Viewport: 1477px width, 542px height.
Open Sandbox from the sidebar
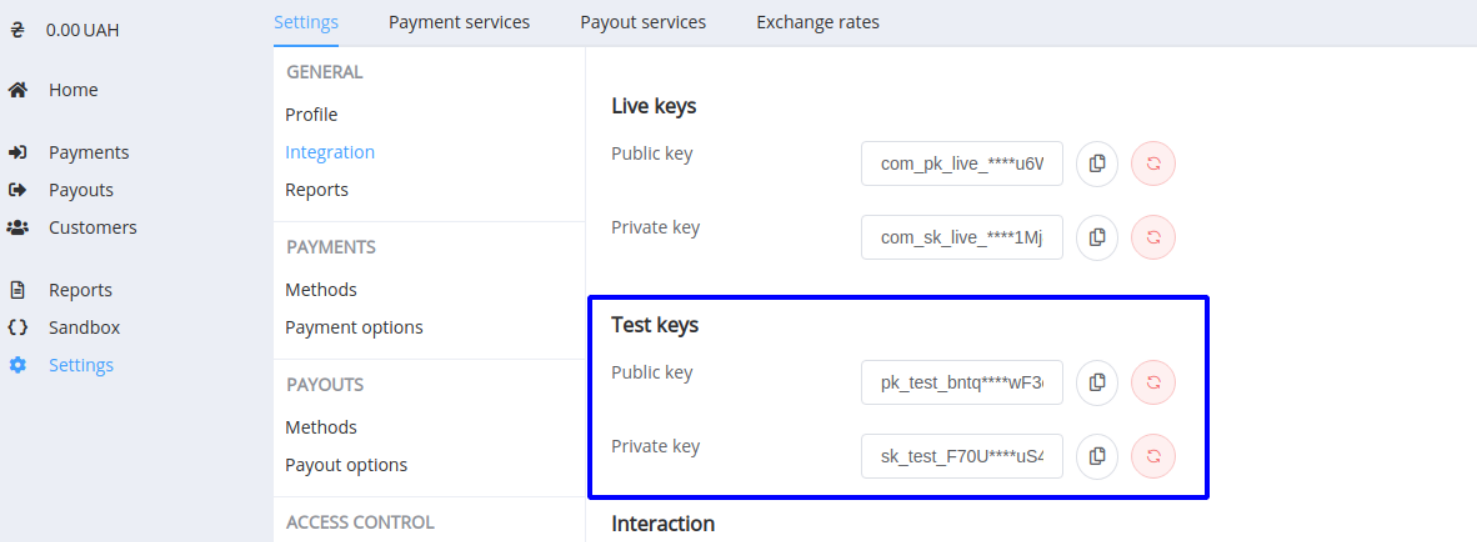84,327
